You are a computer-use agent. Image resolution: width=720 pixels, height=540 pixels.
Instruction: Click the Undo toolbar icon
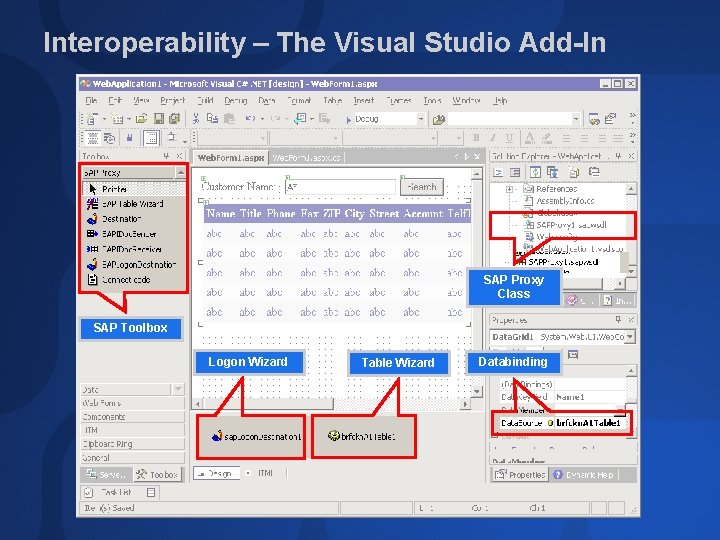coord(250,119)
